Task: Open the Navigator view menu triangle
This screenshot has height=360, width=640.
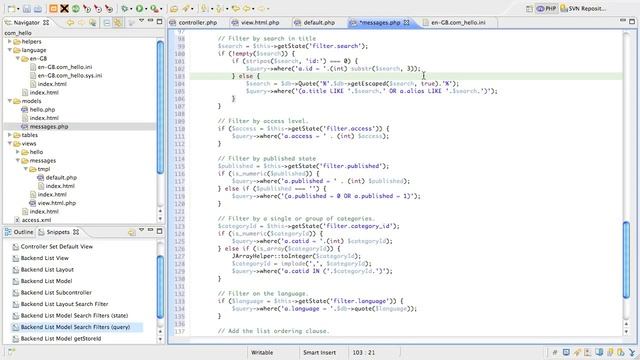Action: tap(141, 20)
